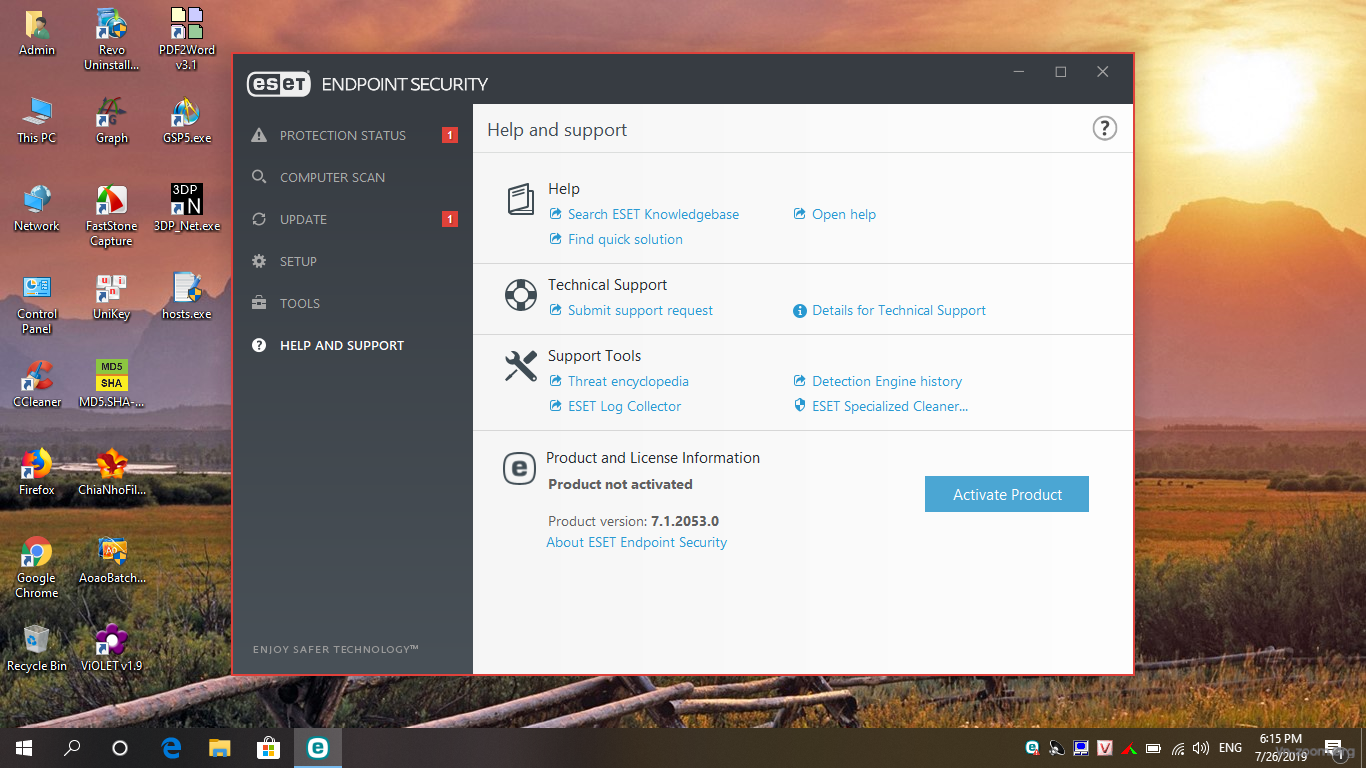Click the Find quick solution link
Viewport: 1366px width, 768px height.
coord(625,240)
